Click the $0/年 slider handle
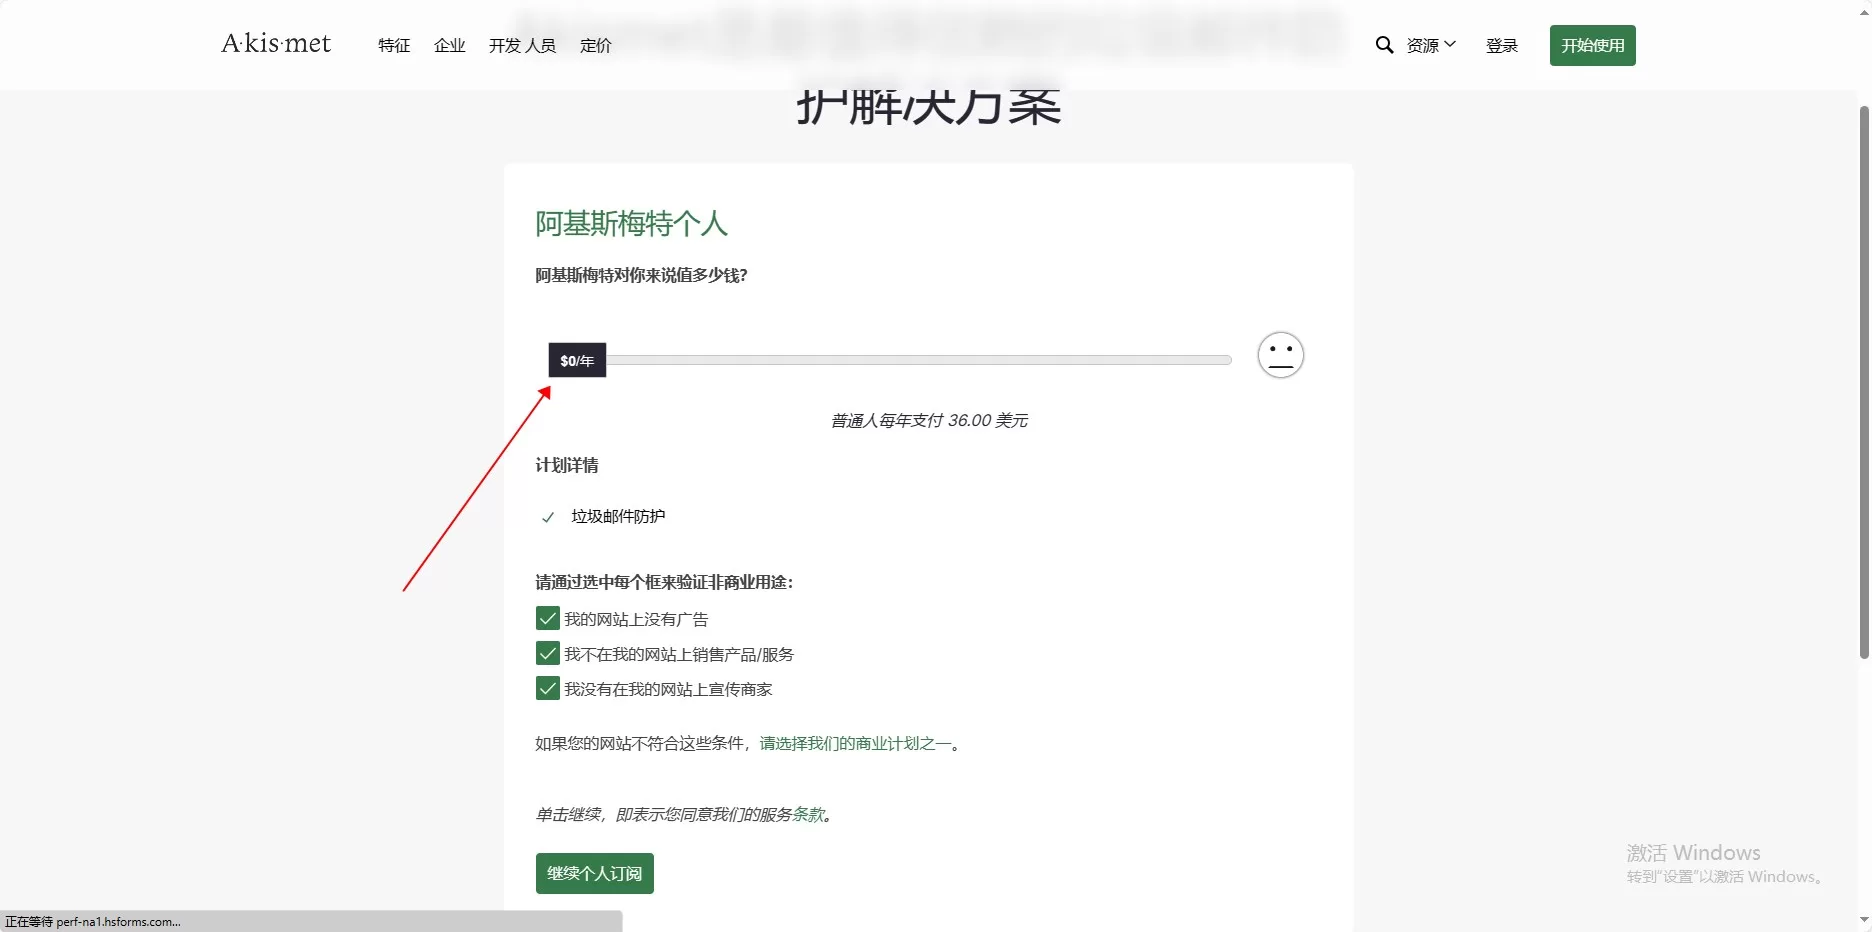The height and width of the screenshot is (932, 1872). click(x=577, y=360)
